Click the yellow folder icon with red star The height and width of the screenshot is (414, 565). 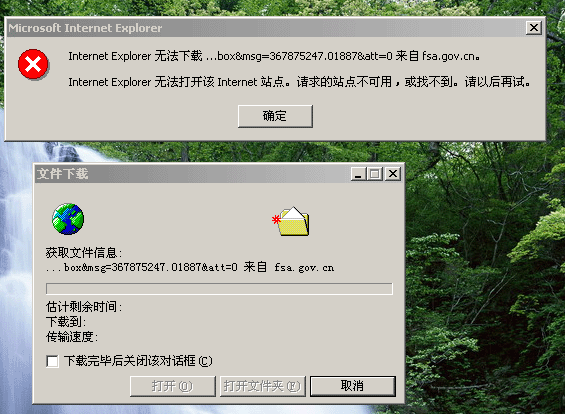click(x=291, y=221)
